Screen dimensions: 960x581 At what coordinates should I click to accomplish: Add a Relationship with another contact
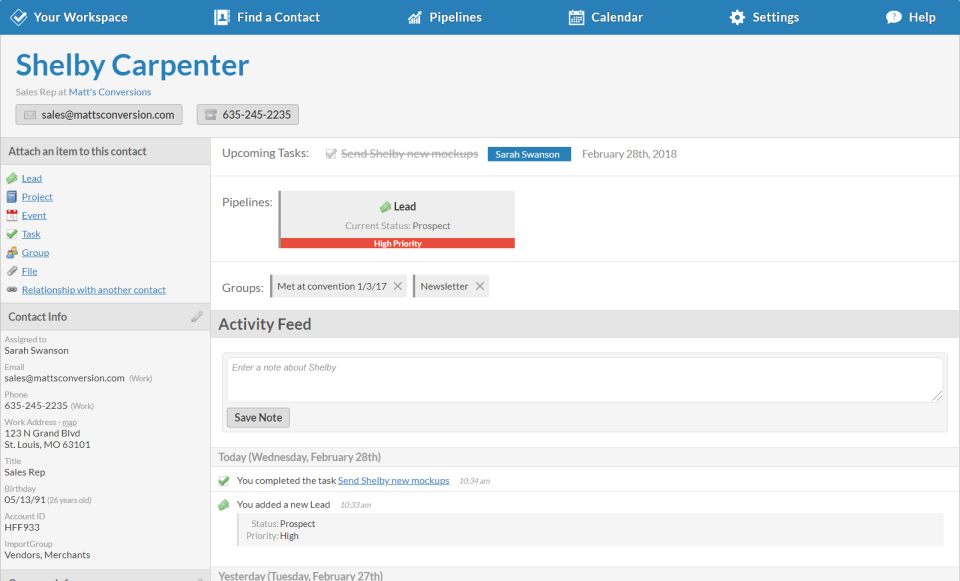[x=94, y=290]
